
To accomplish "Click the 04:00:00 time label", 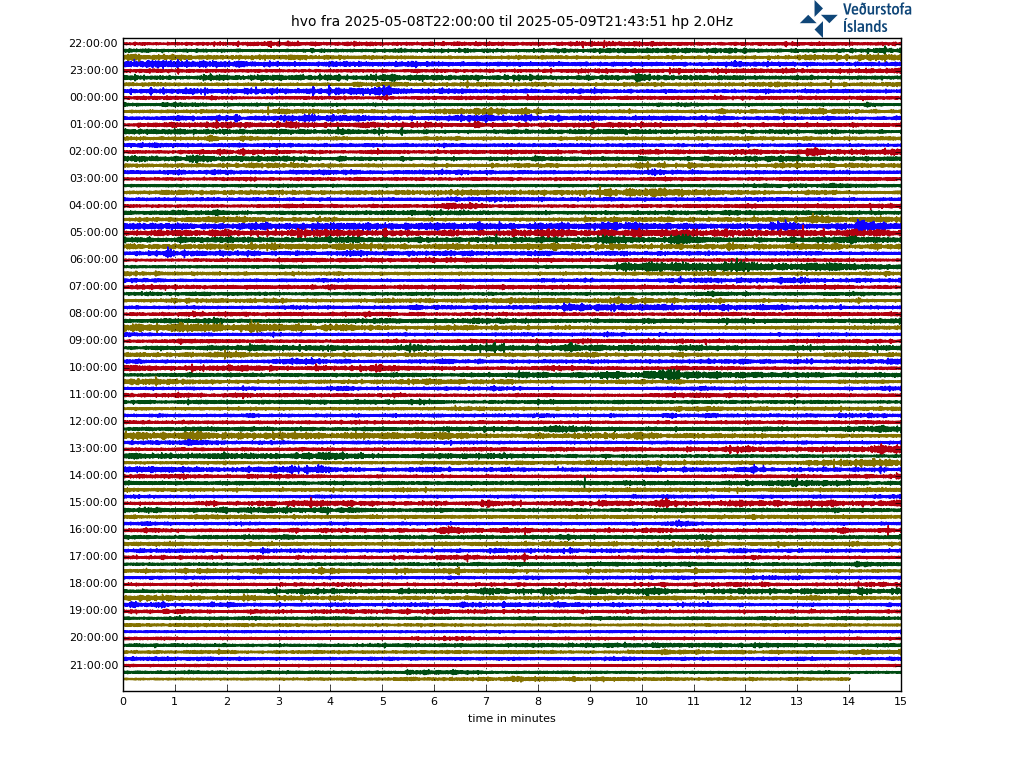I will 93,205.
